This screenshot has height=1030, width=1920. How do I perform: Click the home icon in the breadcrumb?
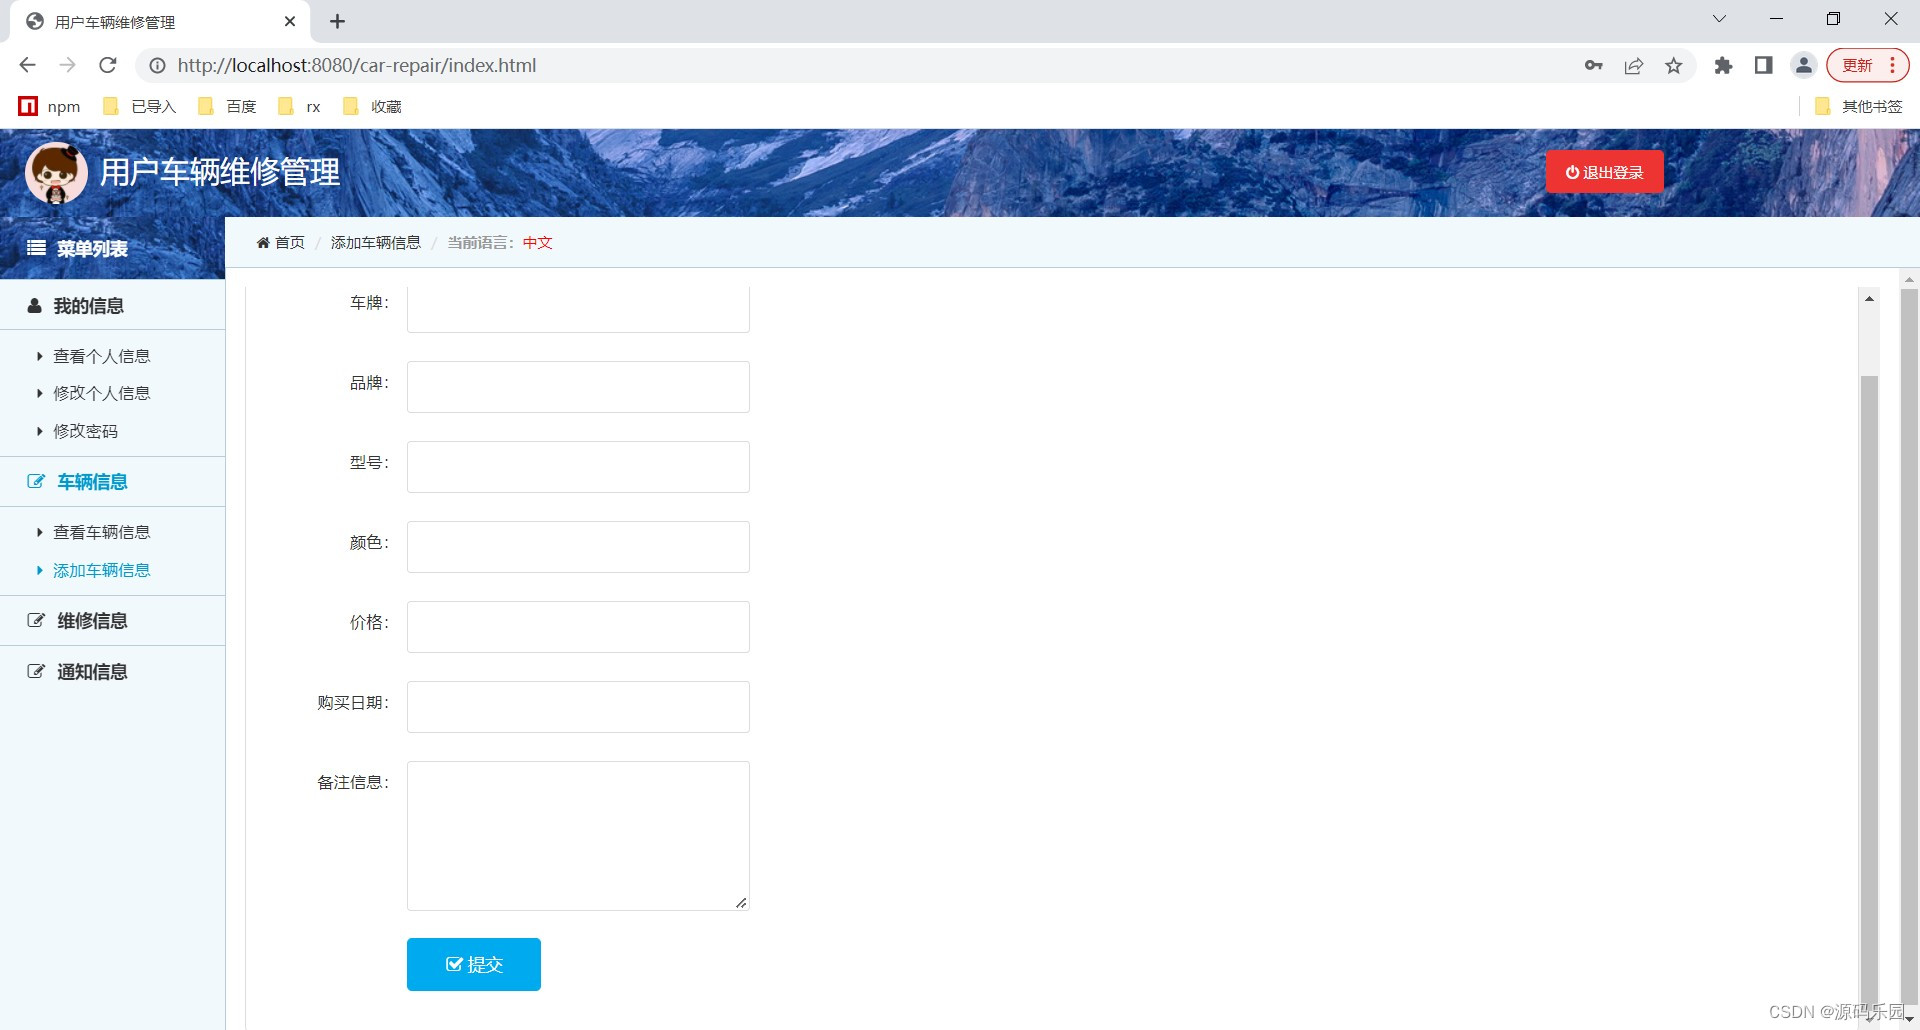pyautogui.click(x=263, y=242)
